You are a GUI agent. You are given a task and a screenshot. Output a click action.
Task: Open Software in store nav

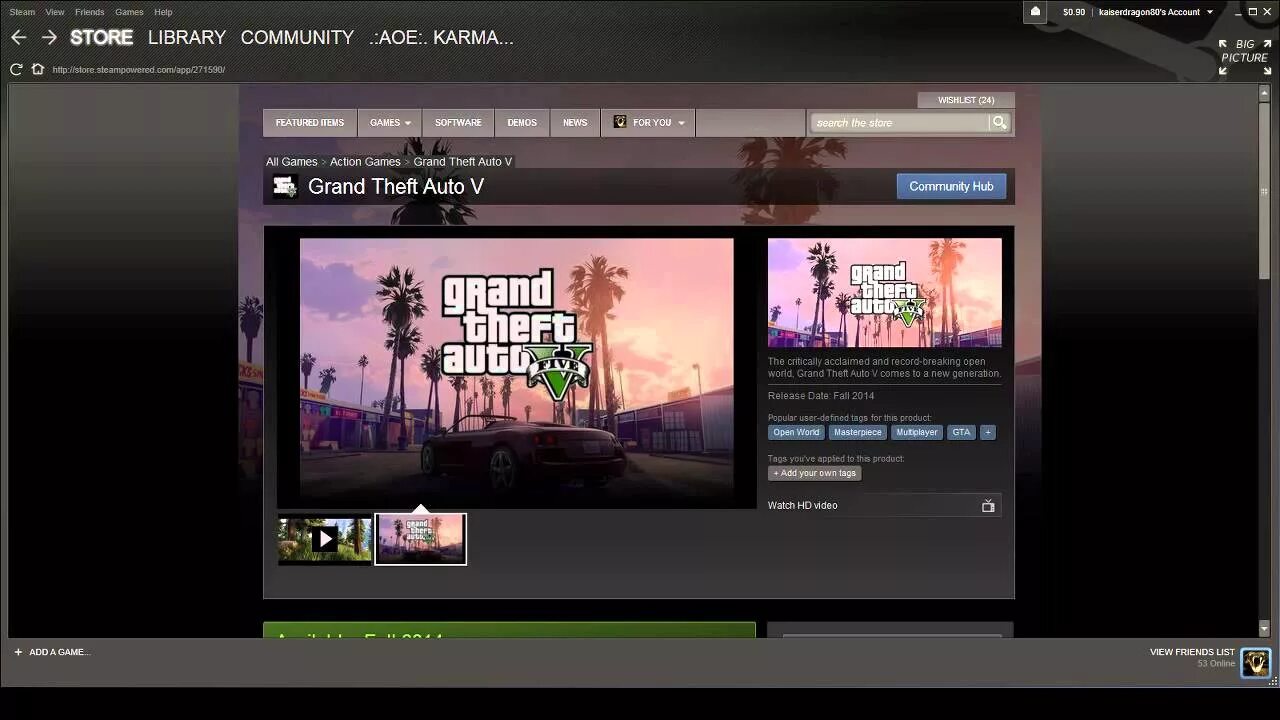pos(458,122)
